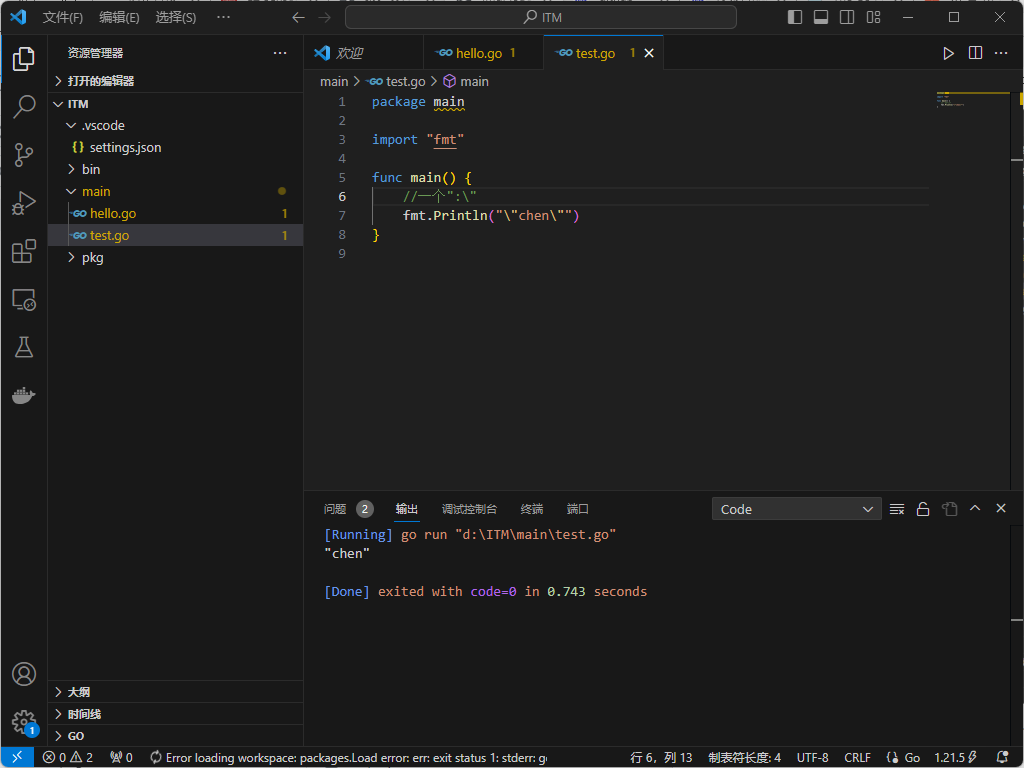Viewport: 1024px width, 768px height.
Task: Open the Docker view icon
Action: pyautogui.click(x=24, y=396)
